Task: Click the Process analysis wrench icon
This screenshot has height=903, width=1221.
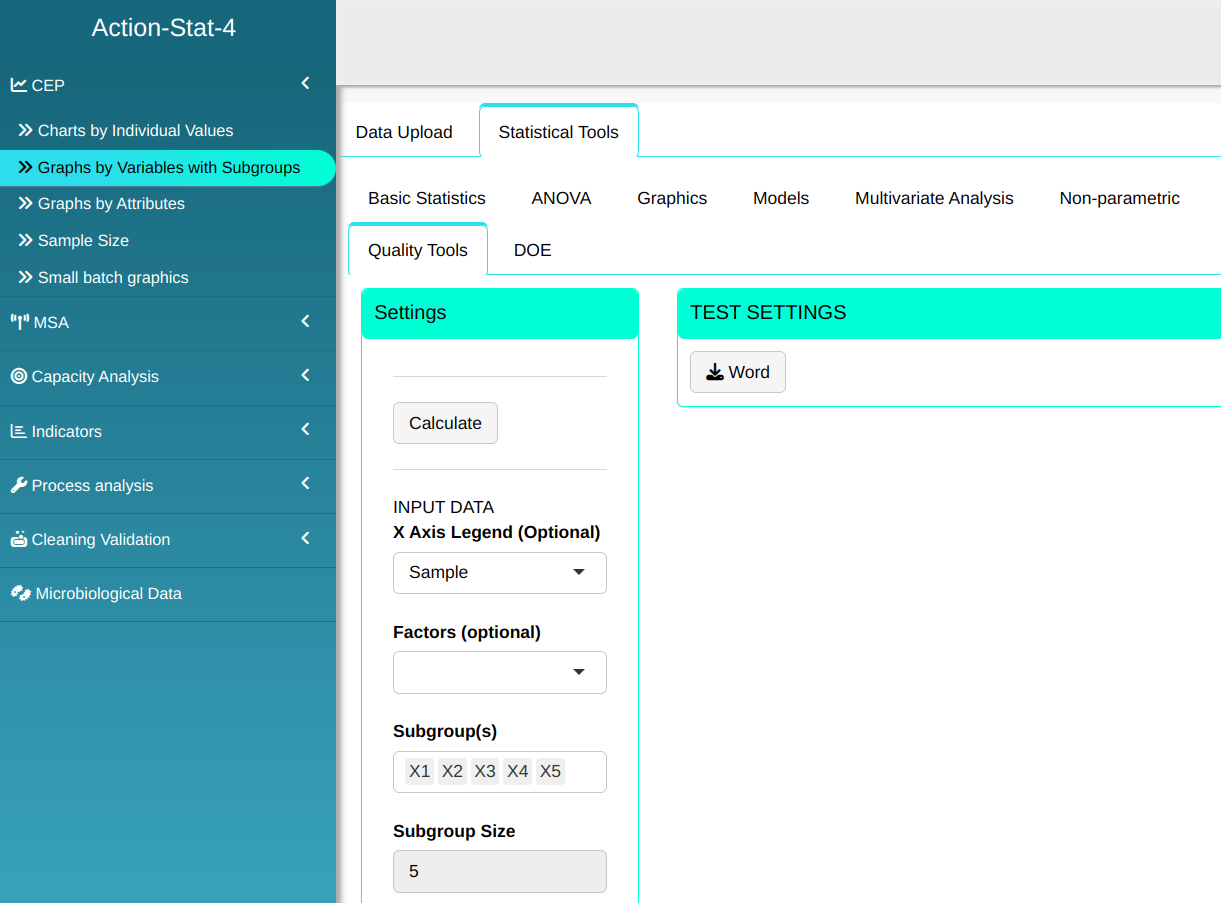Action: pyautogui.click(x=19, y=485)
